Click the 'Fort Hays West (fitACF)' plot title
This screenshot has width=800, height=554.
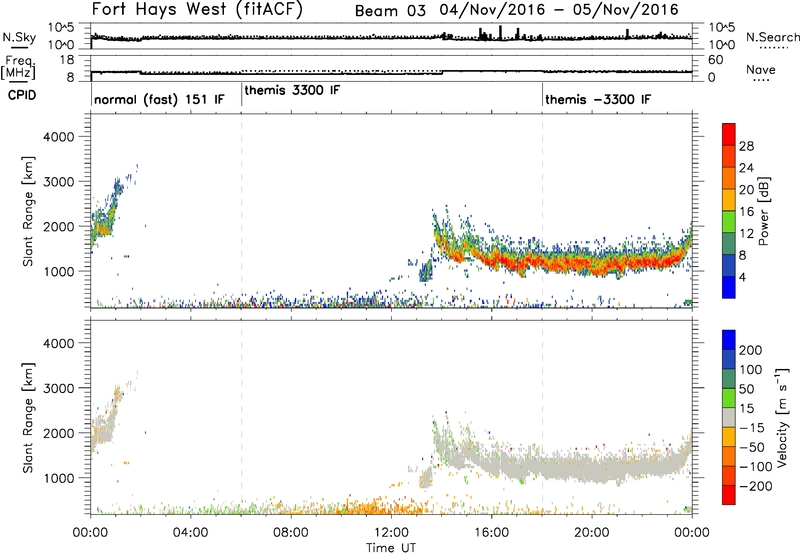pyautogui.click(x=197, y=9)
